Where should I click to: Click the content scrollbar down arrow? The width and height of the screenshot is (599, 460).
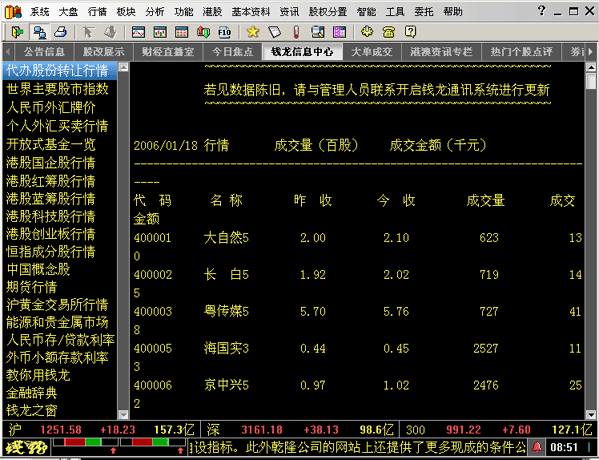(591, 415)
